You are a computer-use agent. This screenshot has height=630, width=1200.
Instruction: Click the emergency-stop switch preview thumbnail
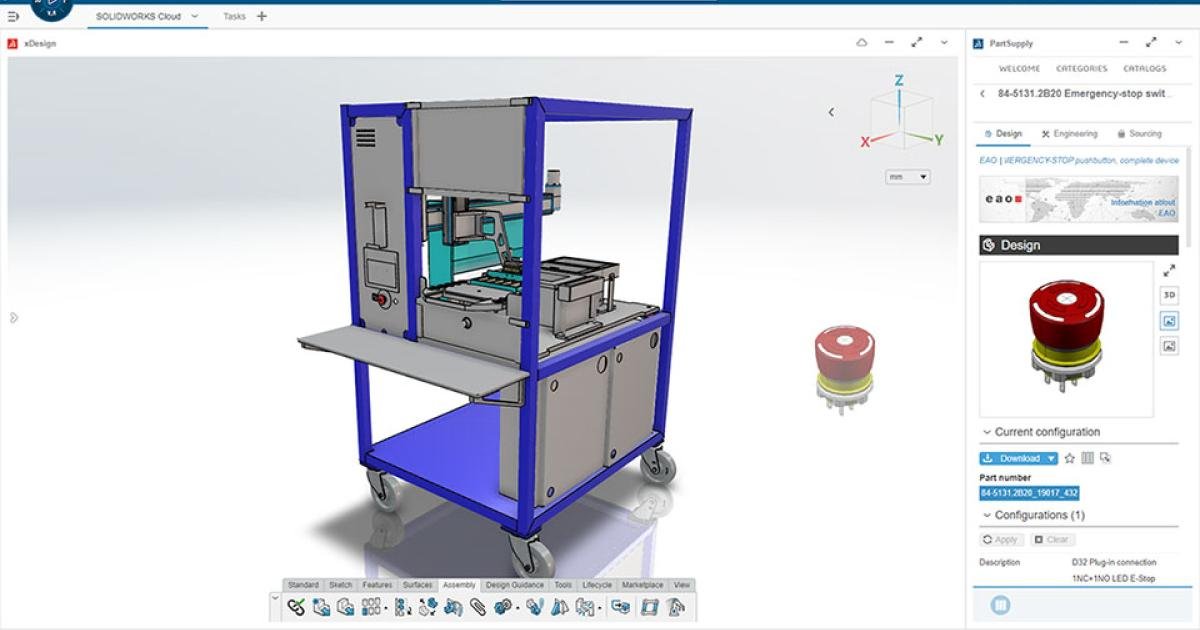[x=1066, y=339]
